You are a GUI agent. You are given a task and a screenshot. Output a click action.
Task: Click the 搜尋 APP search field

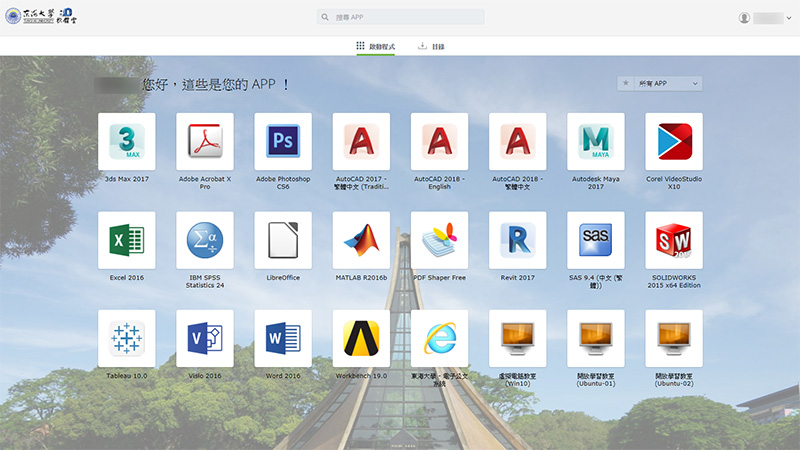click(x=400, y=17)
